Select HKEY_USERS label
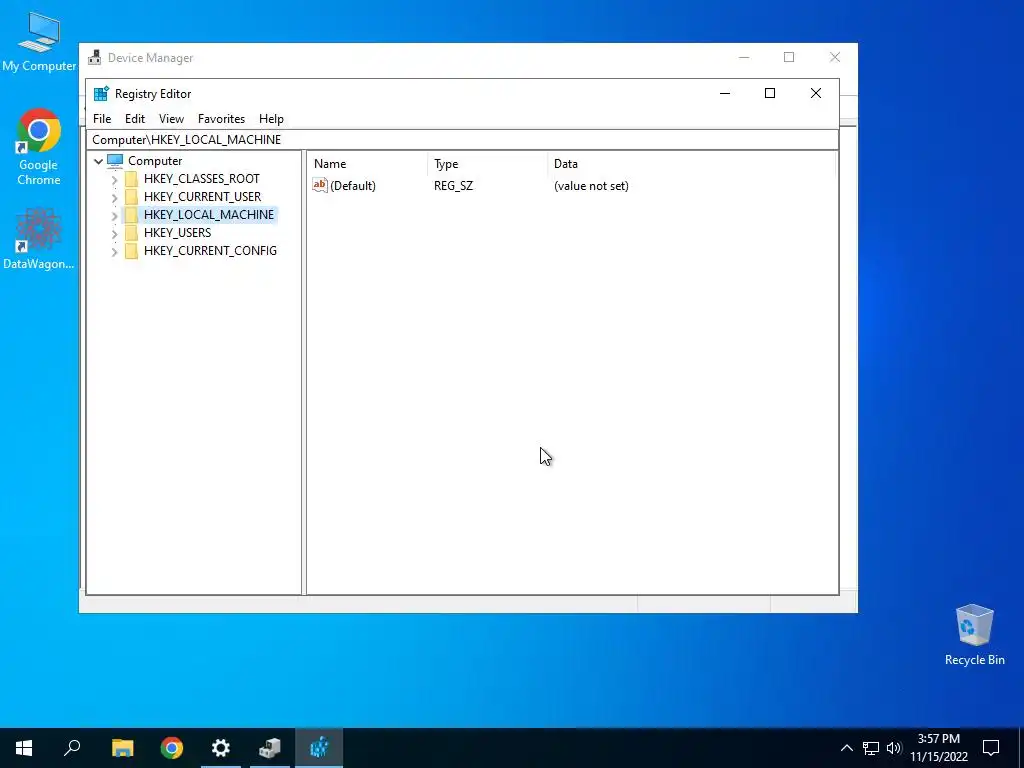Viewport: 1024px width, 768px height. click(178, 232)
